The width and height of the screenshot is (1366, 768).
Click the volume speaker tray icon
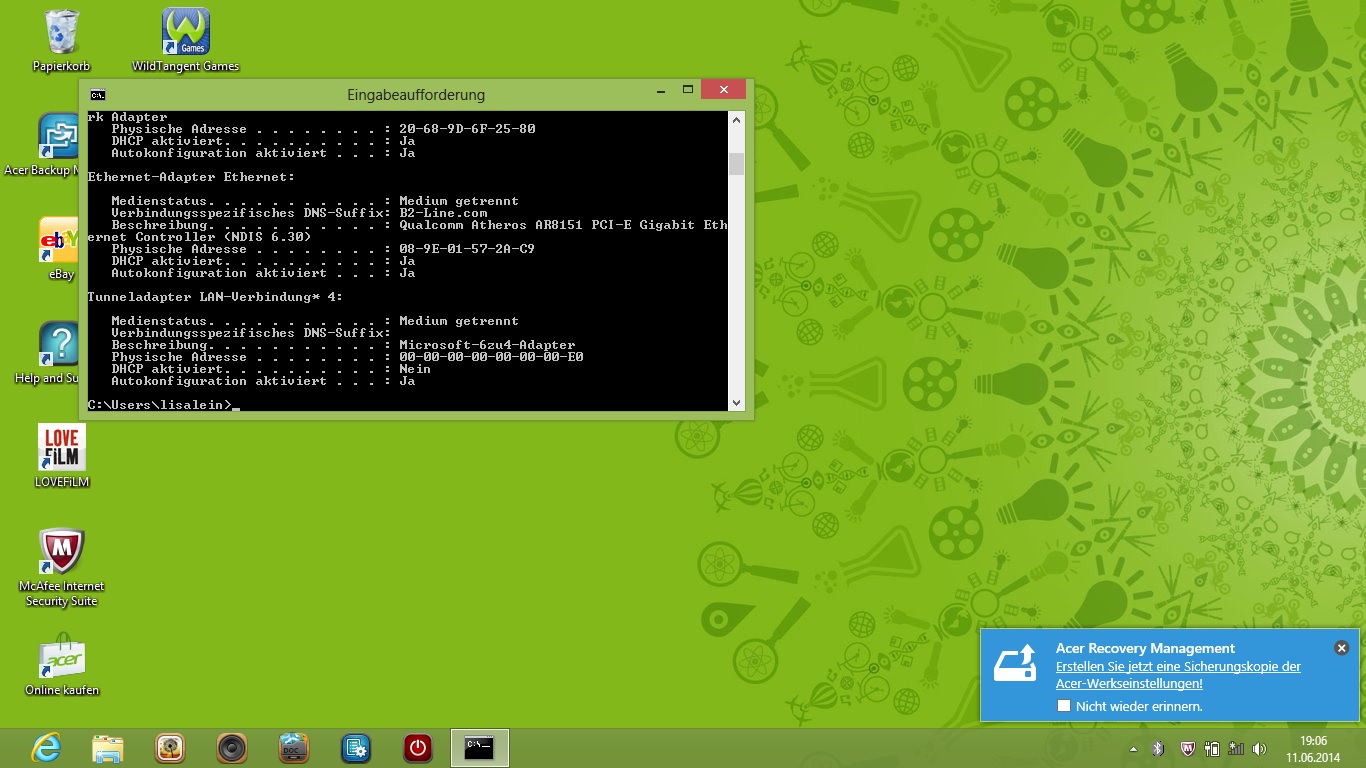(x=1260, y=748)
